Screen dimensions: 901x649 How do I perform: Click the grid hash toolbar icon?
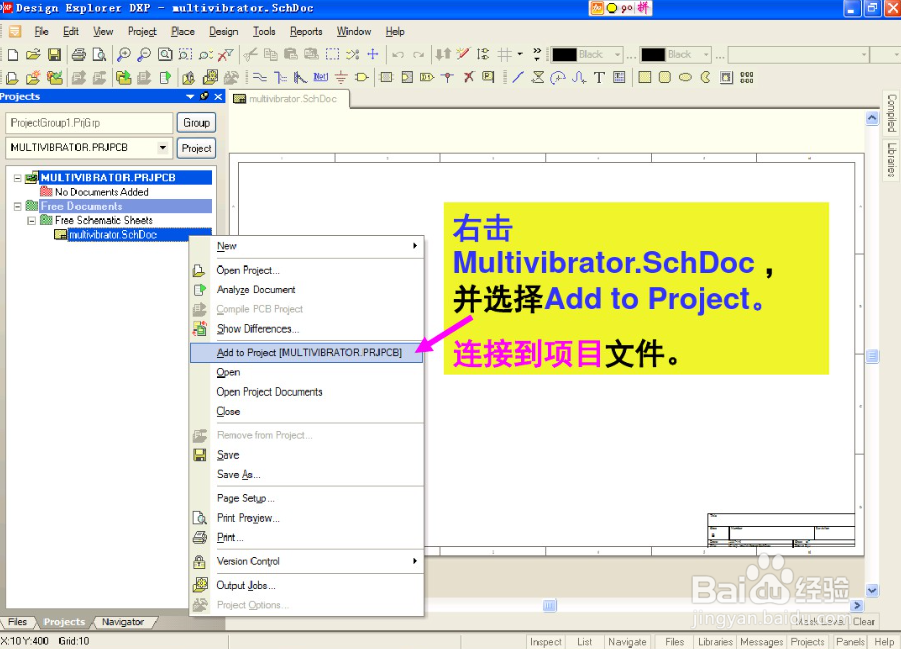pos(504,55)
